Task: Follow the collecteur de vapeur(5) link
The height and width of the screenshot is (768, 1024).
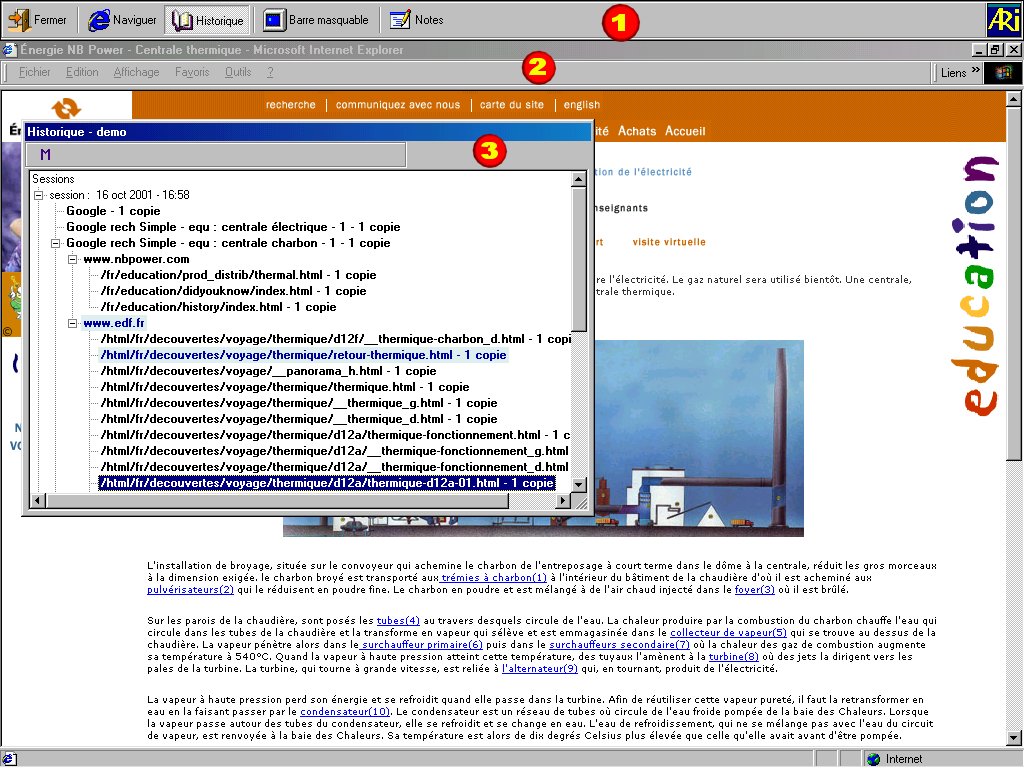Action: [x=728, y=633]
